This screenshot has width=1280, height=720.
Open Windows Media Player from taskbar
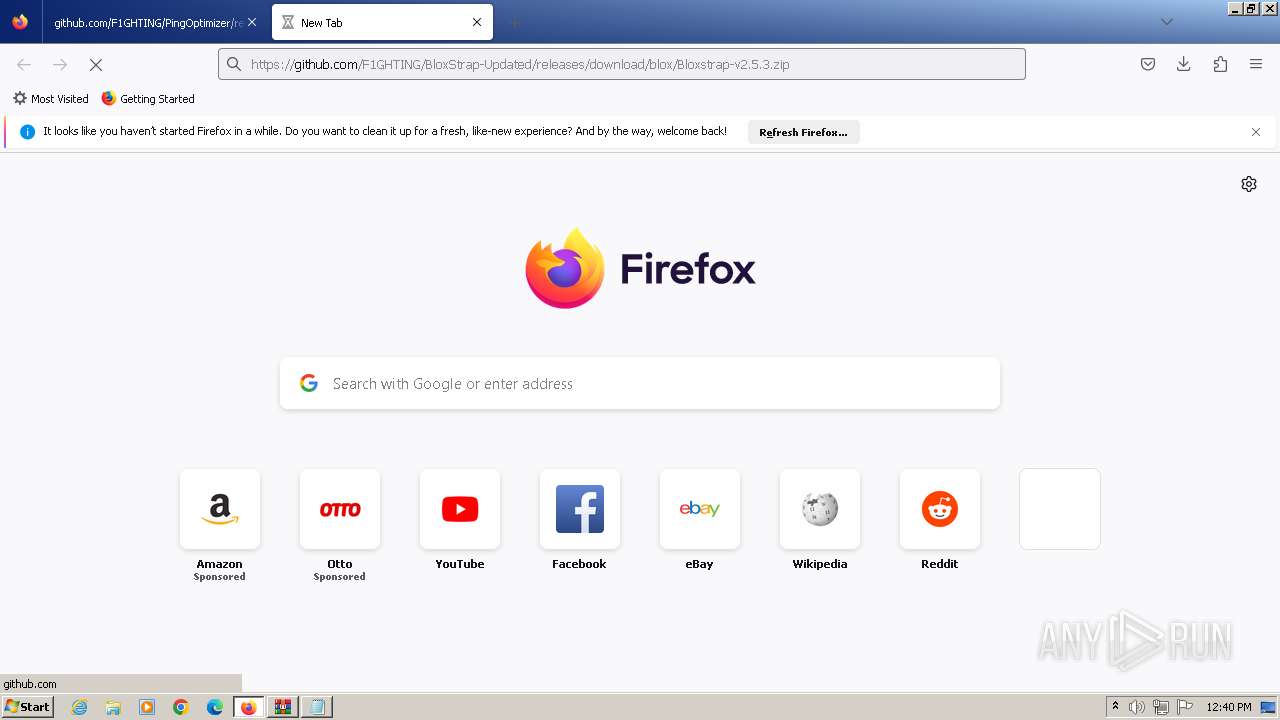(x=147, y=707)
